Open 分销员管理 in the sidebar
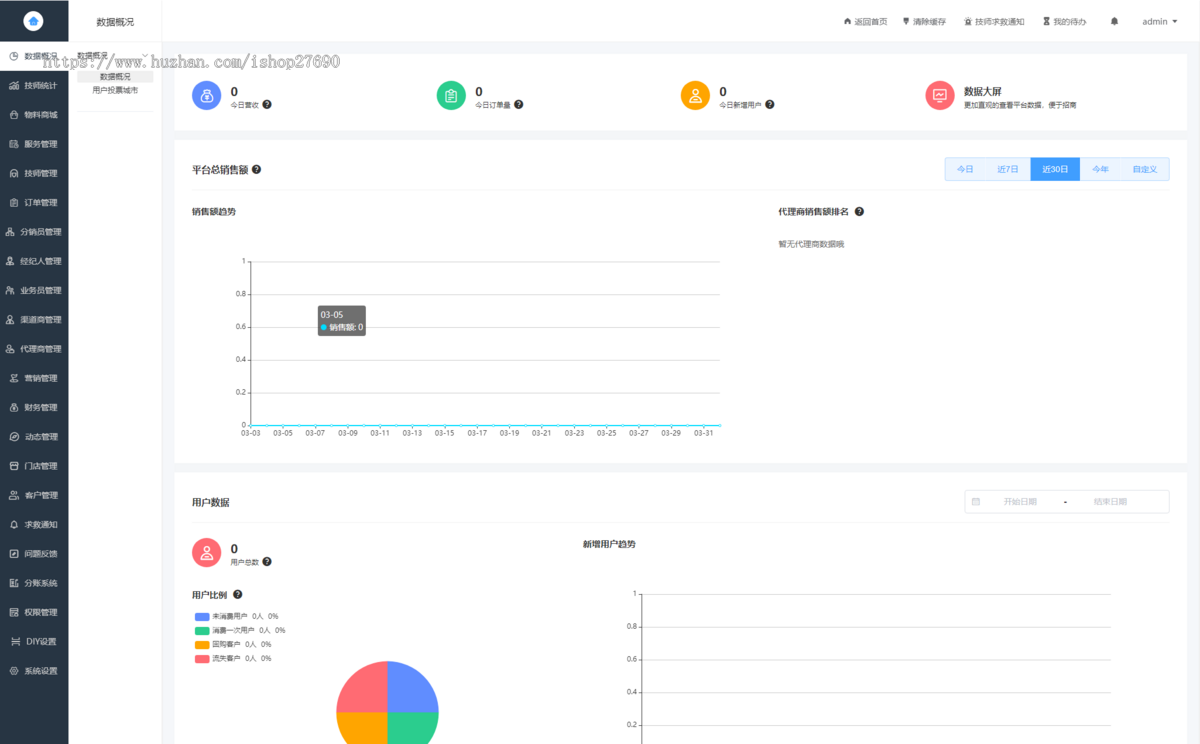Screen dimensions: 1200x744 34,232
